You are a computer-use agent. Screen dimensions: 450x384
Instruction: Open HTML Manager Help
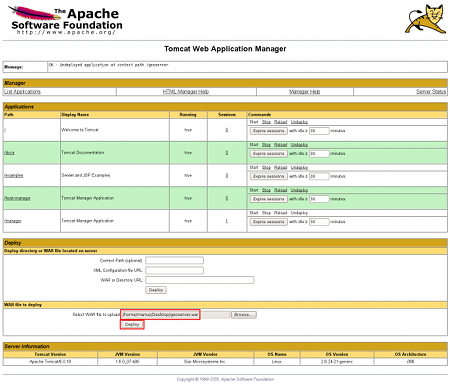click(x=186, y=91)
